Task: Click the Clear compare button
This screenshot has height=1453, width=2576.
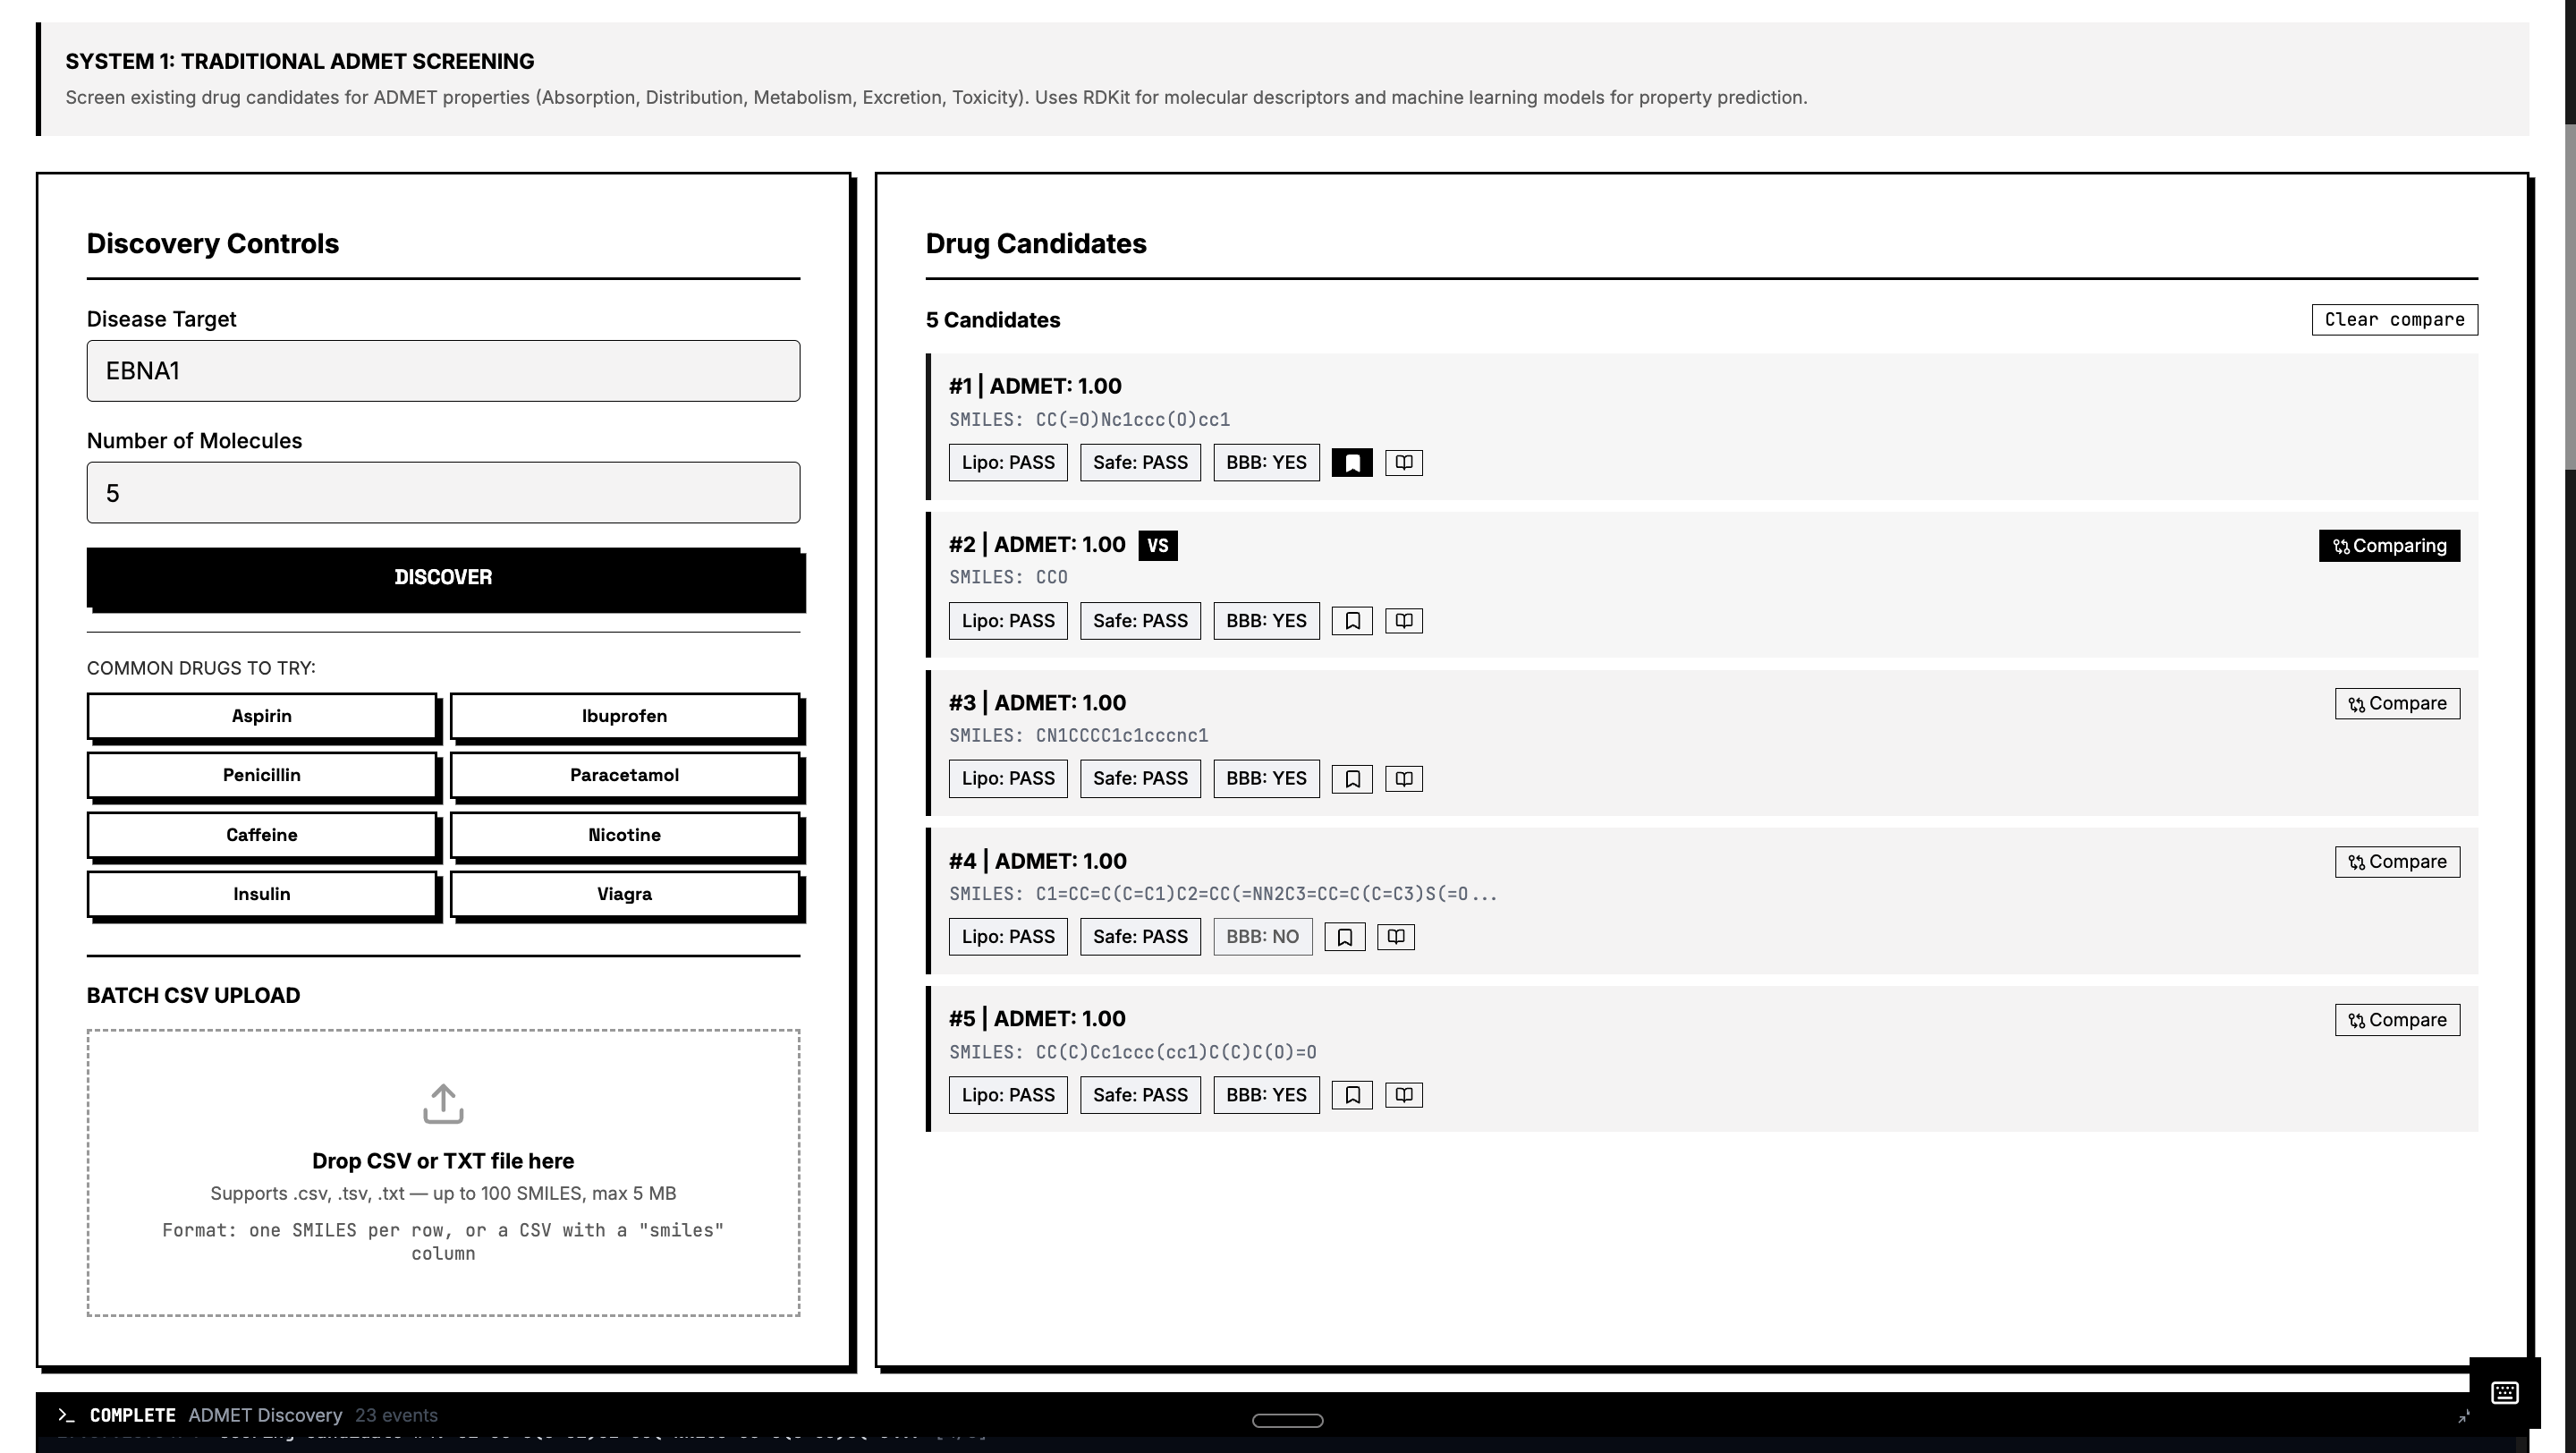Action: [x=2393, y=320]
